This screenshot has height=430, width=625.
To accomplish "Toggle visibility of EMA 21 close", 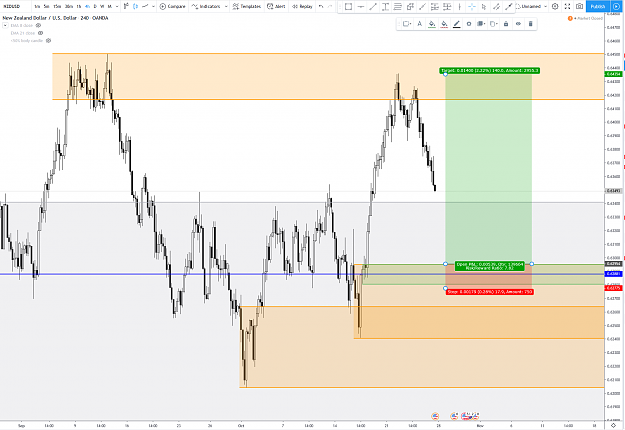I will tap(40, 33).
